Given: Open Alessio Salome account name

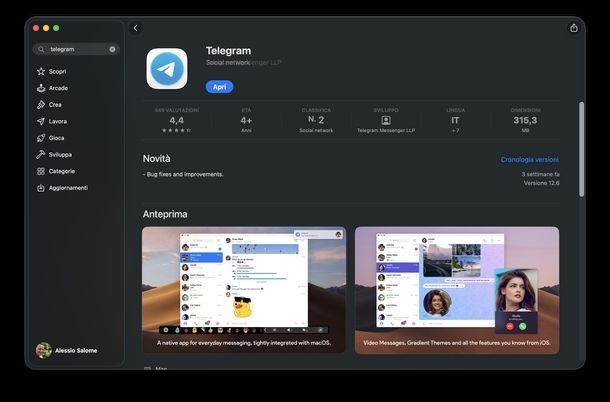Looking at the screenshot, I should coord(76,350).
